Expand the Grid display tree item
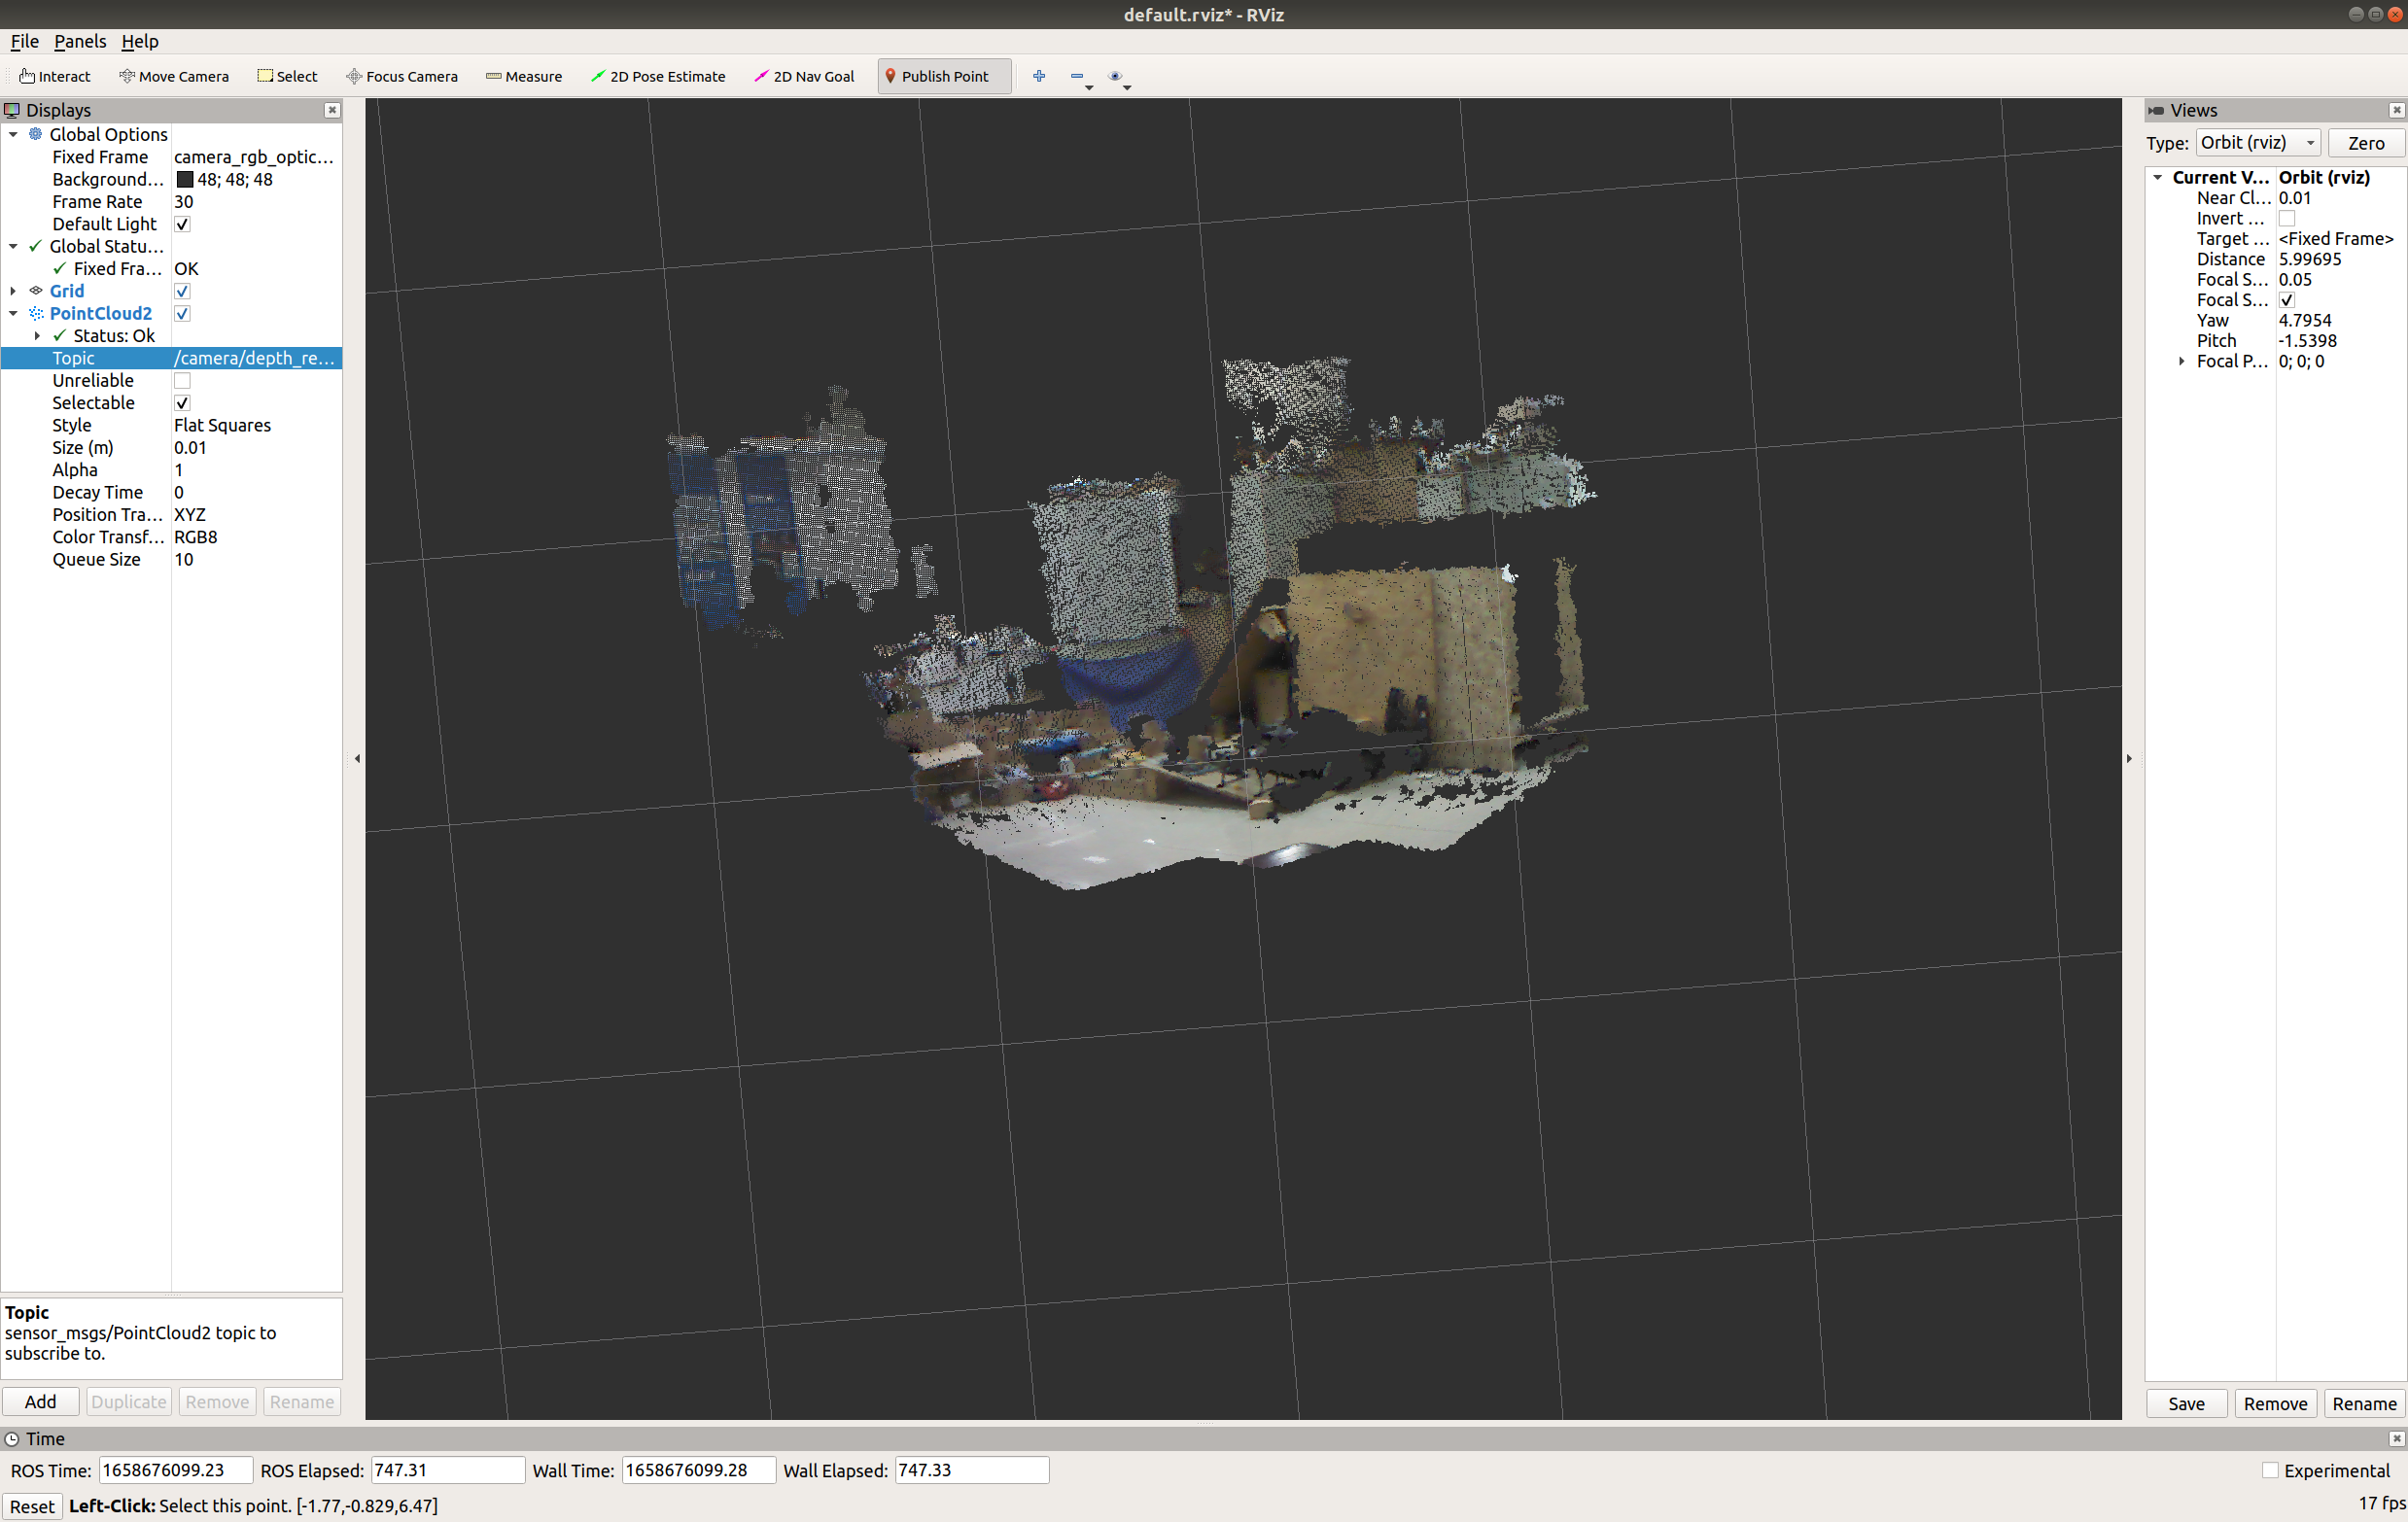The height and width of the screenshot is (1522, 2408). (x=13, y=291)
